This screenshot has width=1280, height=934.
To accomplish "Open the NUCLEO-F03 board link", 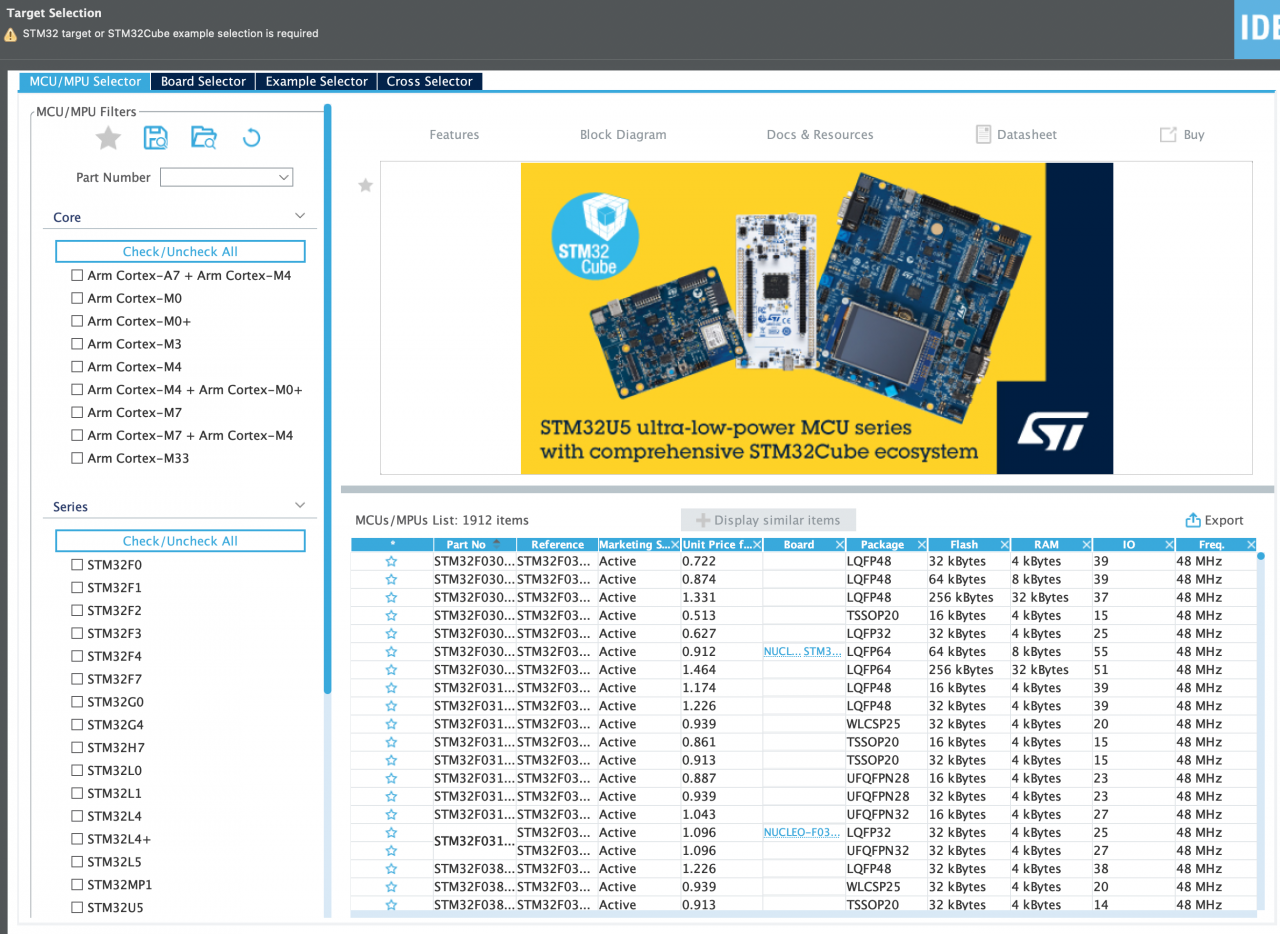I will pyautogui.click(x=800, y=832).
